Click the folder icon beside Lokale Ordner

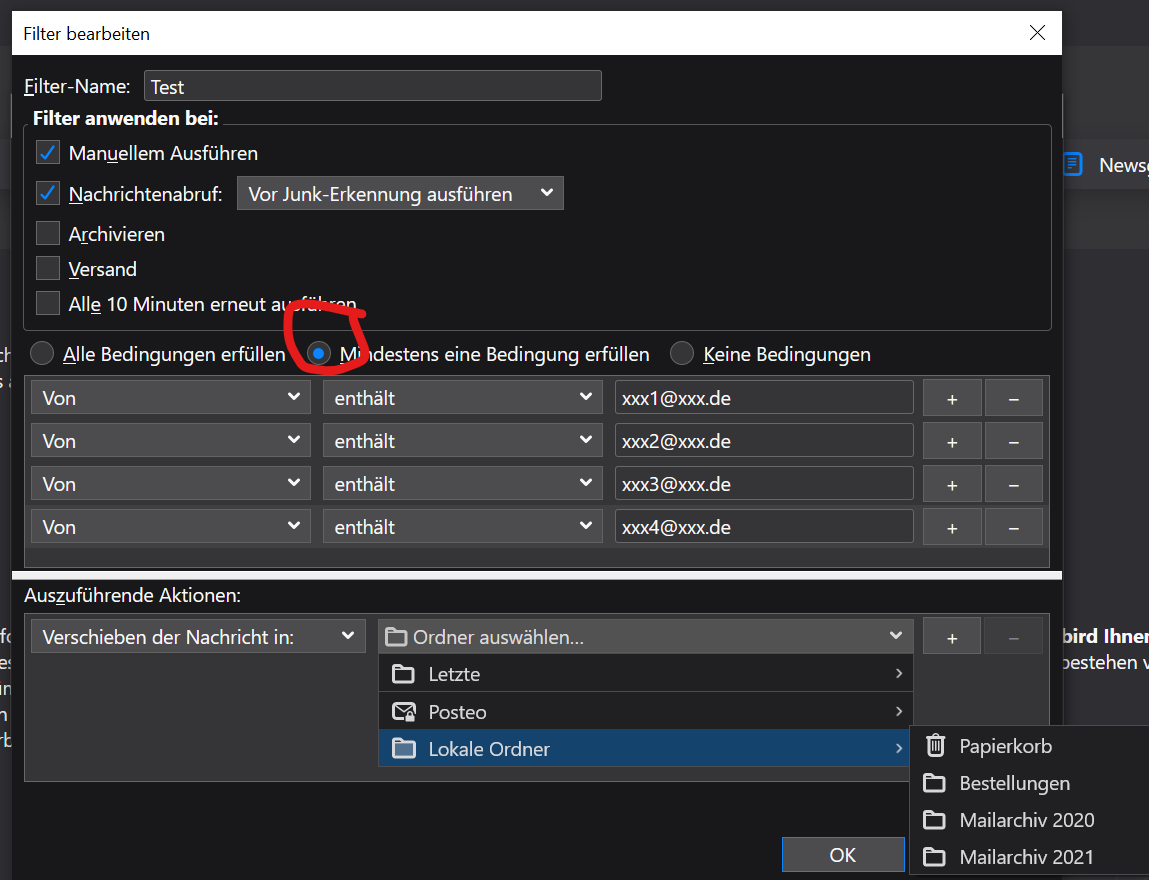click(404, 749)
